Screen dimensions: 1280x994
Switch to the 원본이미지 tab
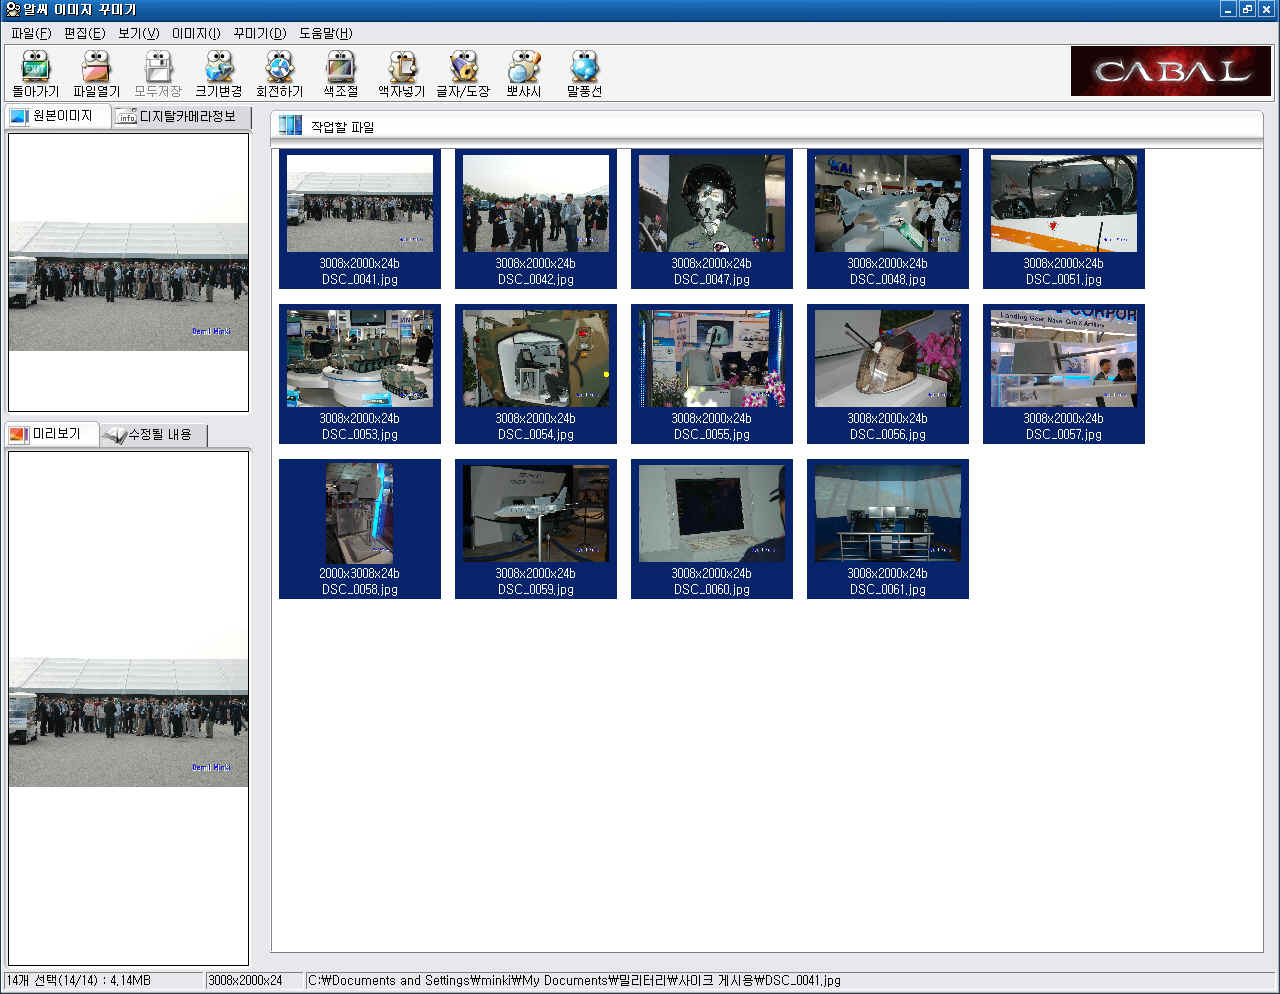click(58, 116)
